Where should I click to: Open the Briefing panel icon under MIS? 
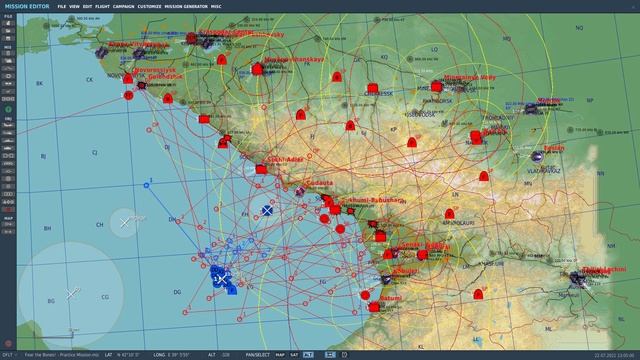(x=8, y=53)
